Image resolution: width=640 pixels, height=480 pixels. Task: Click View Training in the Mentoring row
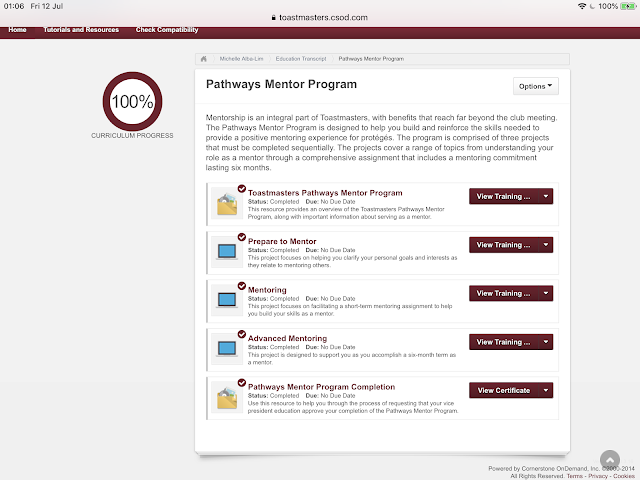[x=504, y=293]
